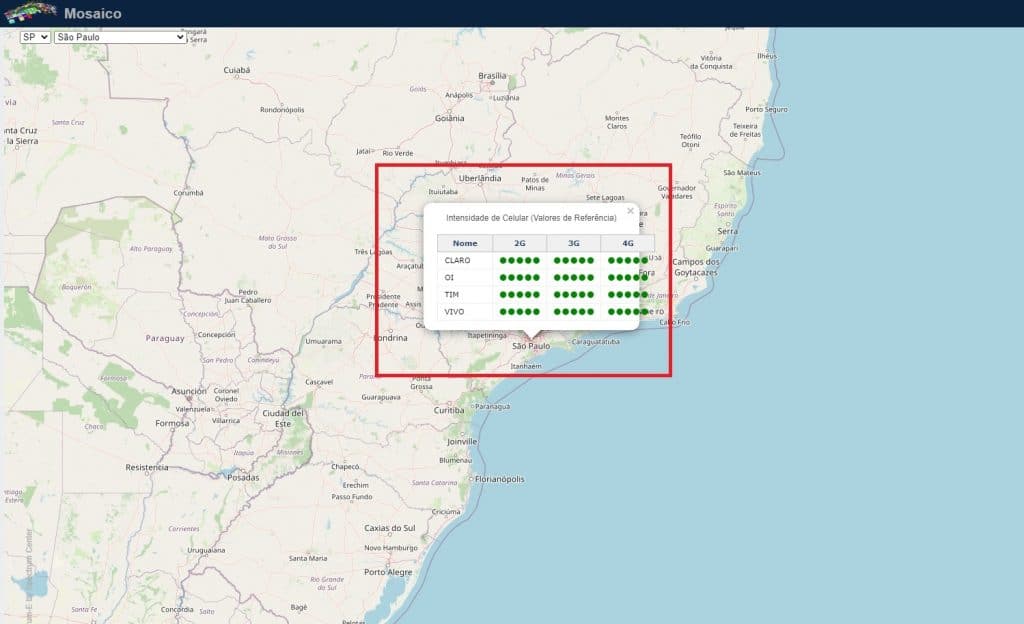The width and height of the screenshot is (1024, 624).
Task: Click Cuiabá on the map
Action: pyautogui.click(x=236, y=70)
